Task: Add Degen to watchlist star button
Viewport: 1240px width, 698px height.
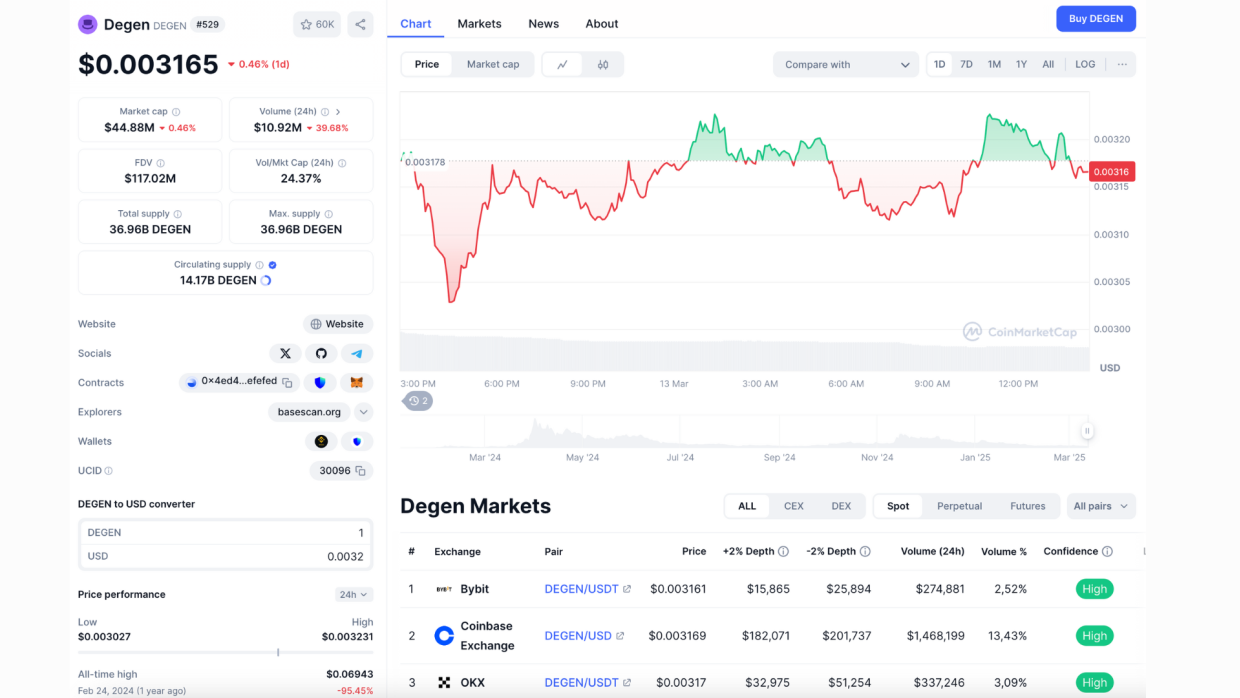Action: pos(317,24)
